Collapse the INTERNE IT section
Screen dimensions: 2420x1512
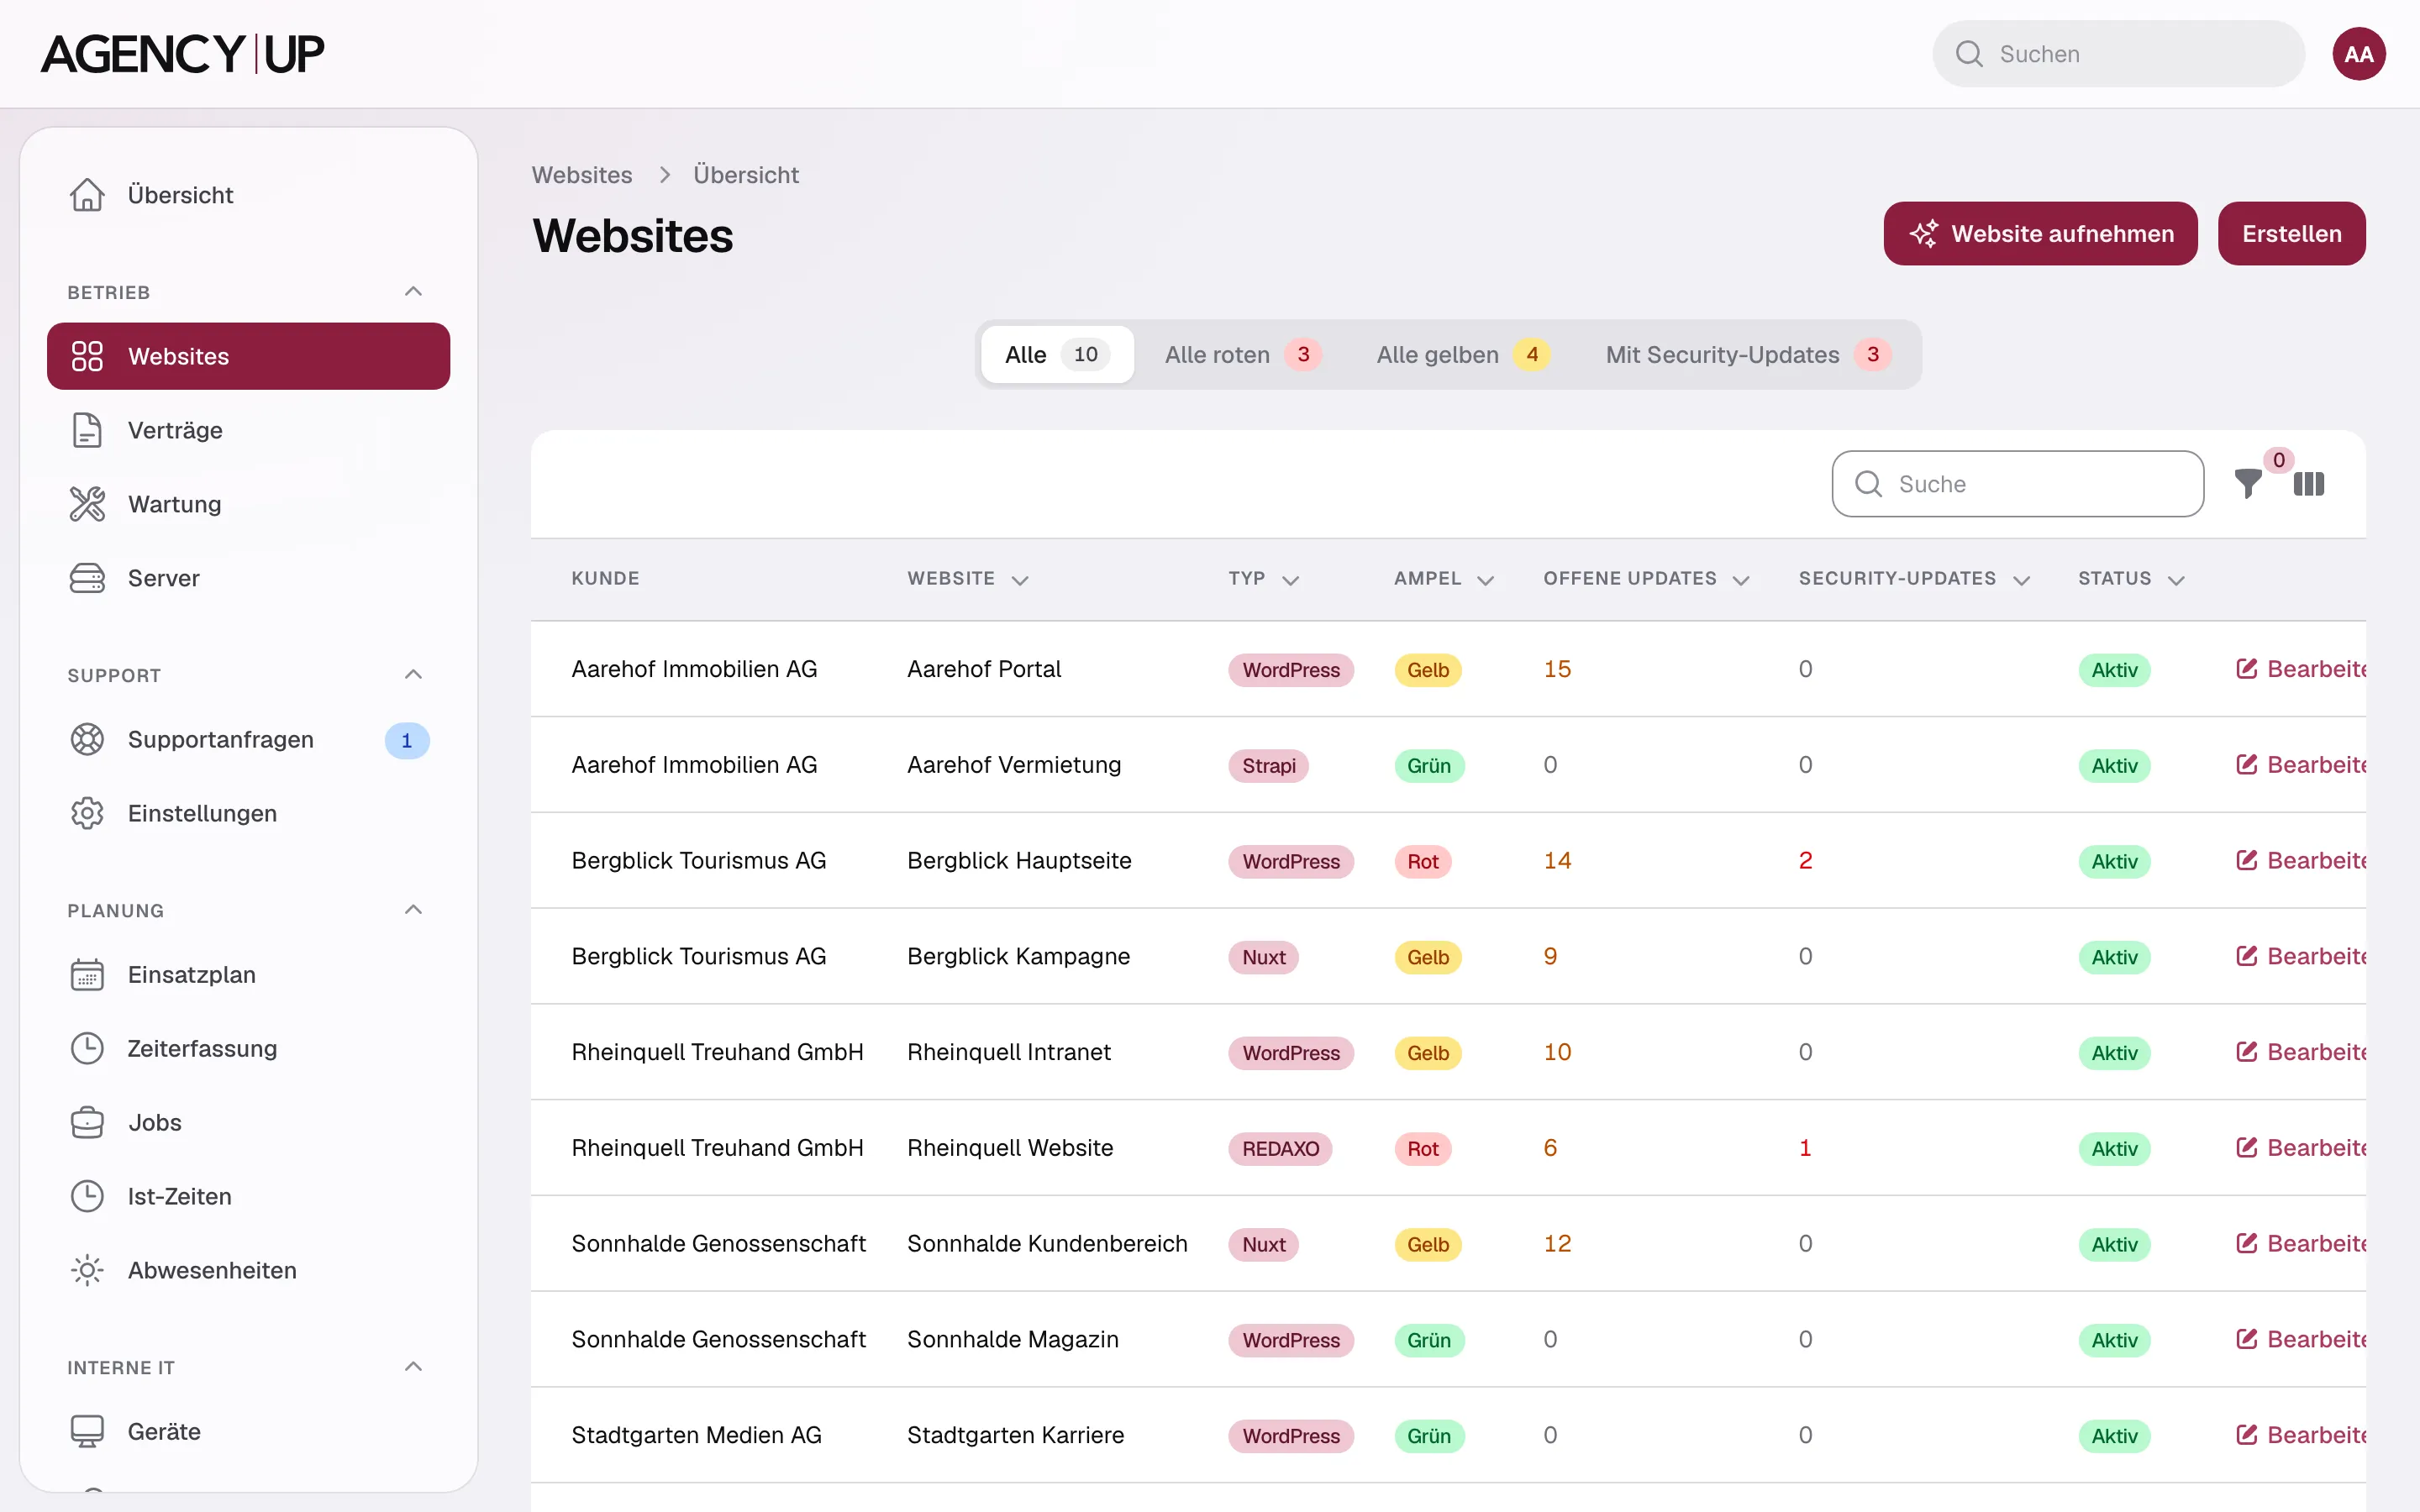tap(413, 1366)
